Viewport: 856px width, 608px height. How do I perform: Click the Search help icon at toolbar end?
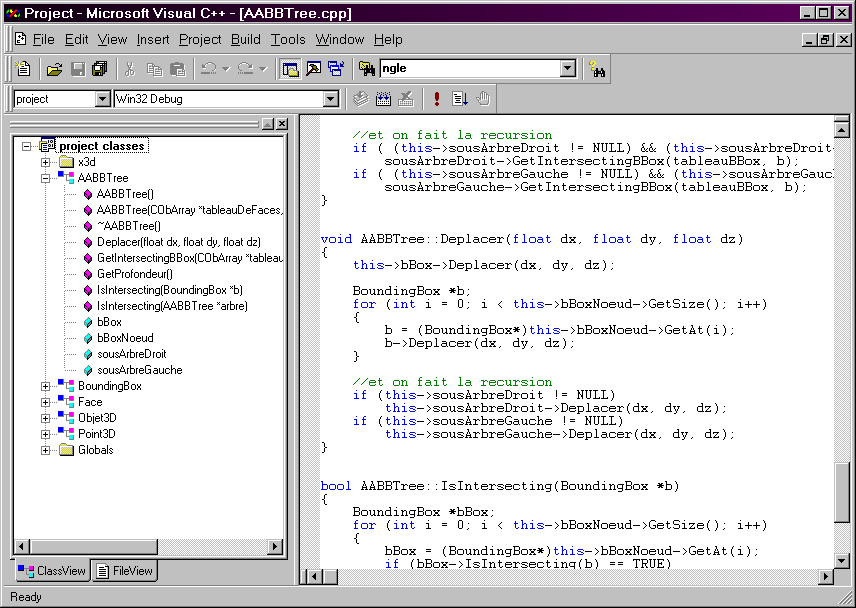(597, 69)
